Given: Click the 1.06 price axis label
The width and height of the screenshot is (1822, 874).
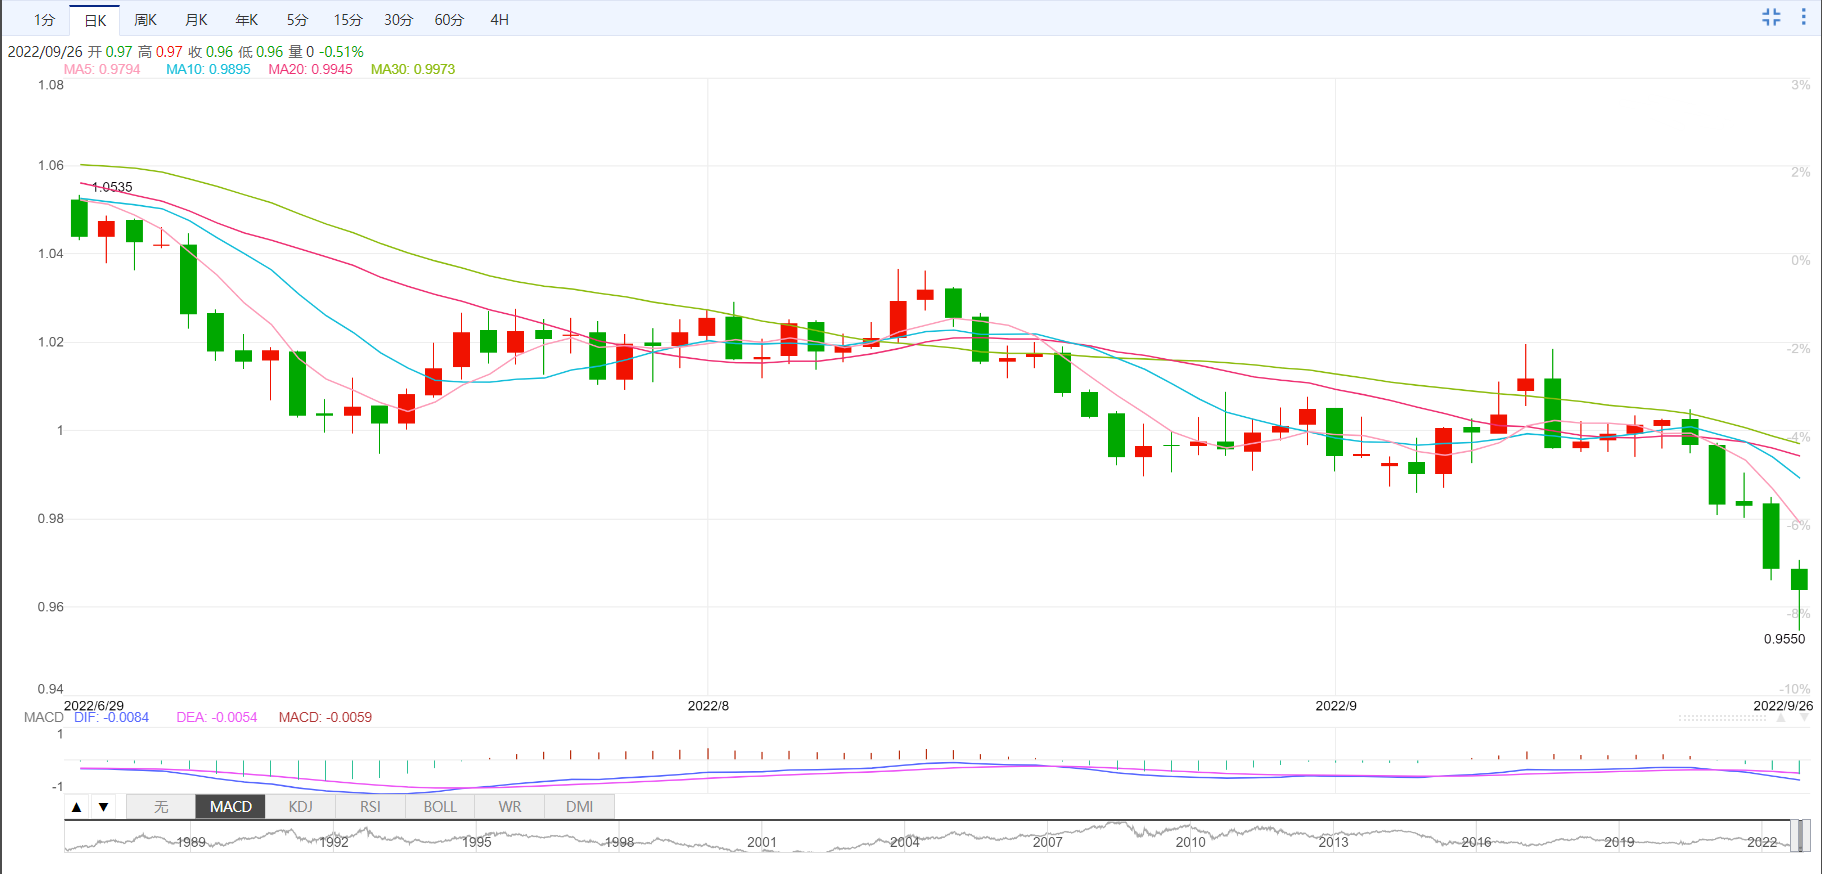Looking at the screenshot, I should click(51, 165).
